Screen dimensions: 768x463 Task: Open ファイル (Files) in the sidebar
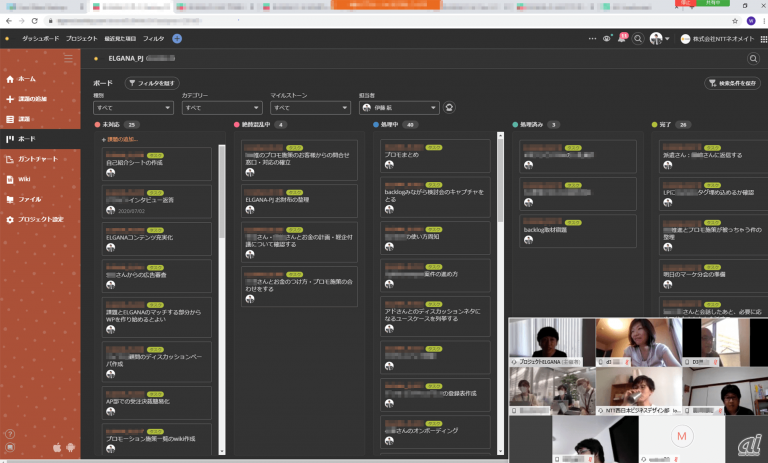click(29, 199)
